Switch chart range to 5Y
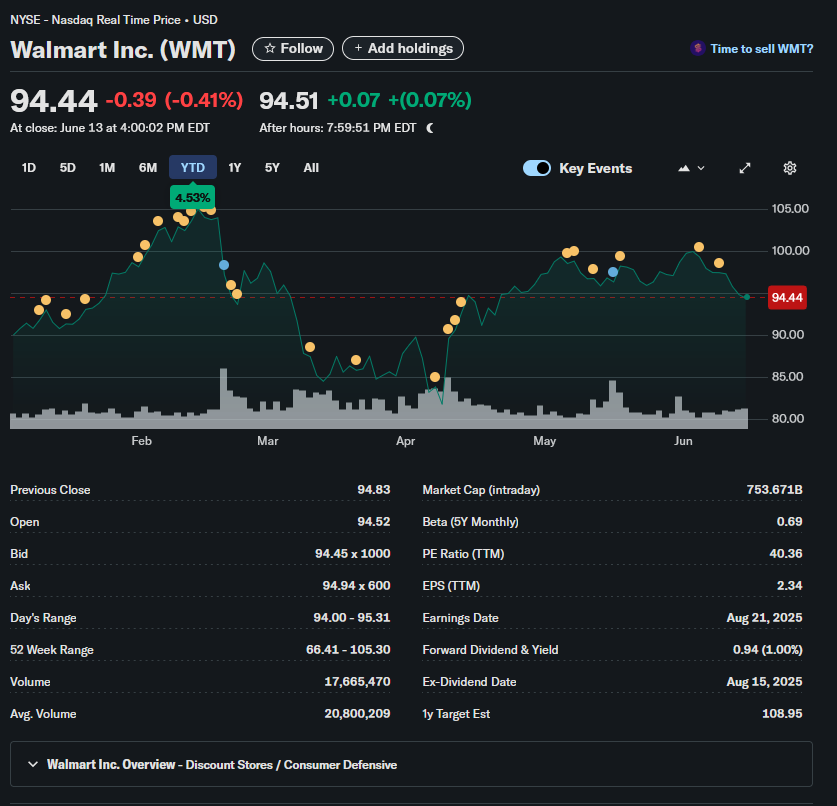 pos(272,168)
